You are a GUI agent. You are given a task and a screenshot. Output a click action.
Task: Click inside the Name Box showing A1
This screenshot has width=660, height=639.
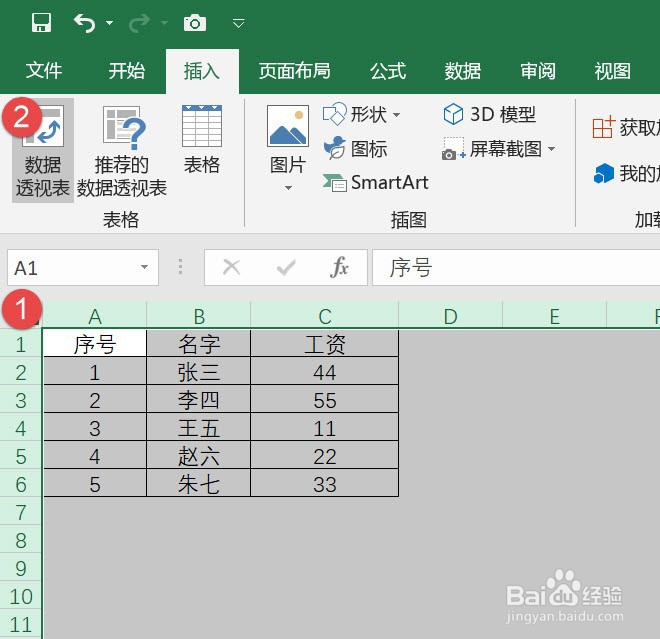click(x=72, y=268)
